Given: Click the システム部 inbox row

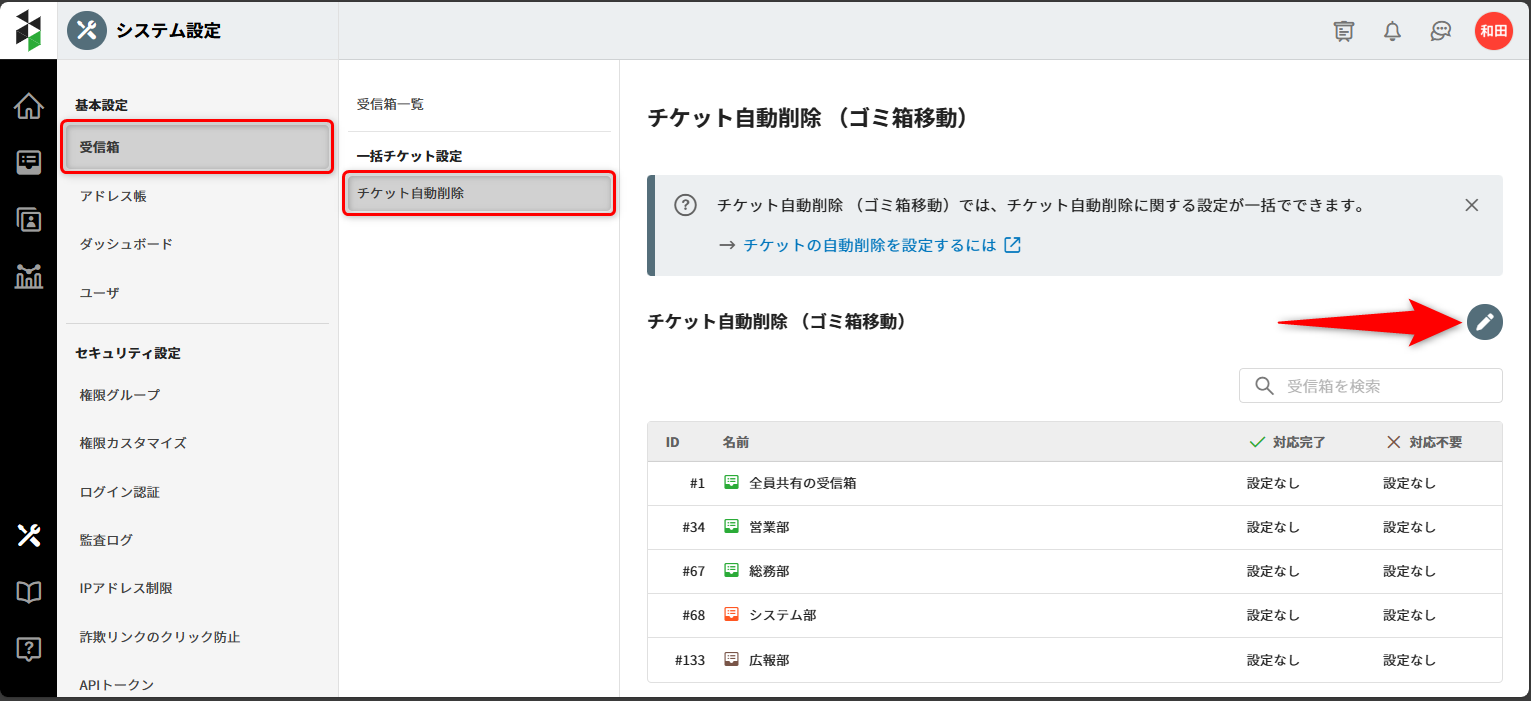Looking at the screenshot, I should [782, 615].
